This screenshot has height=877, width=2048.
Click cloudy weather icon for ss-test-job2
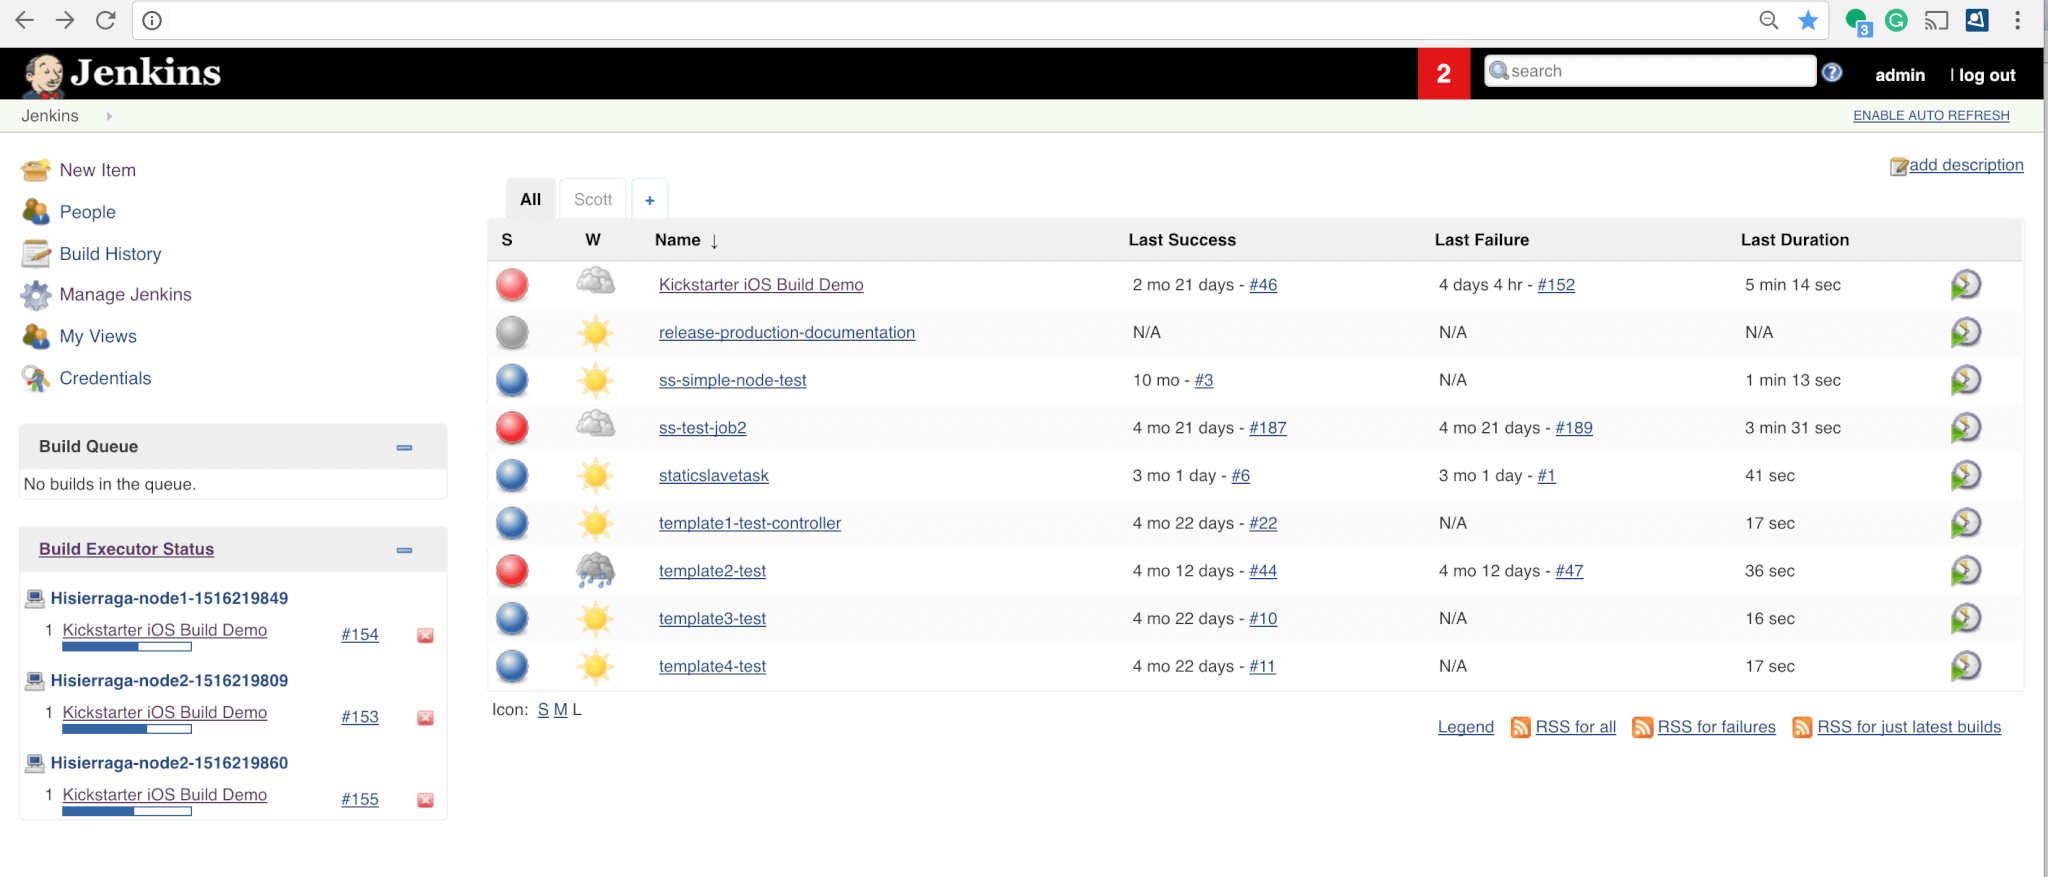click(x=595, y=425)
